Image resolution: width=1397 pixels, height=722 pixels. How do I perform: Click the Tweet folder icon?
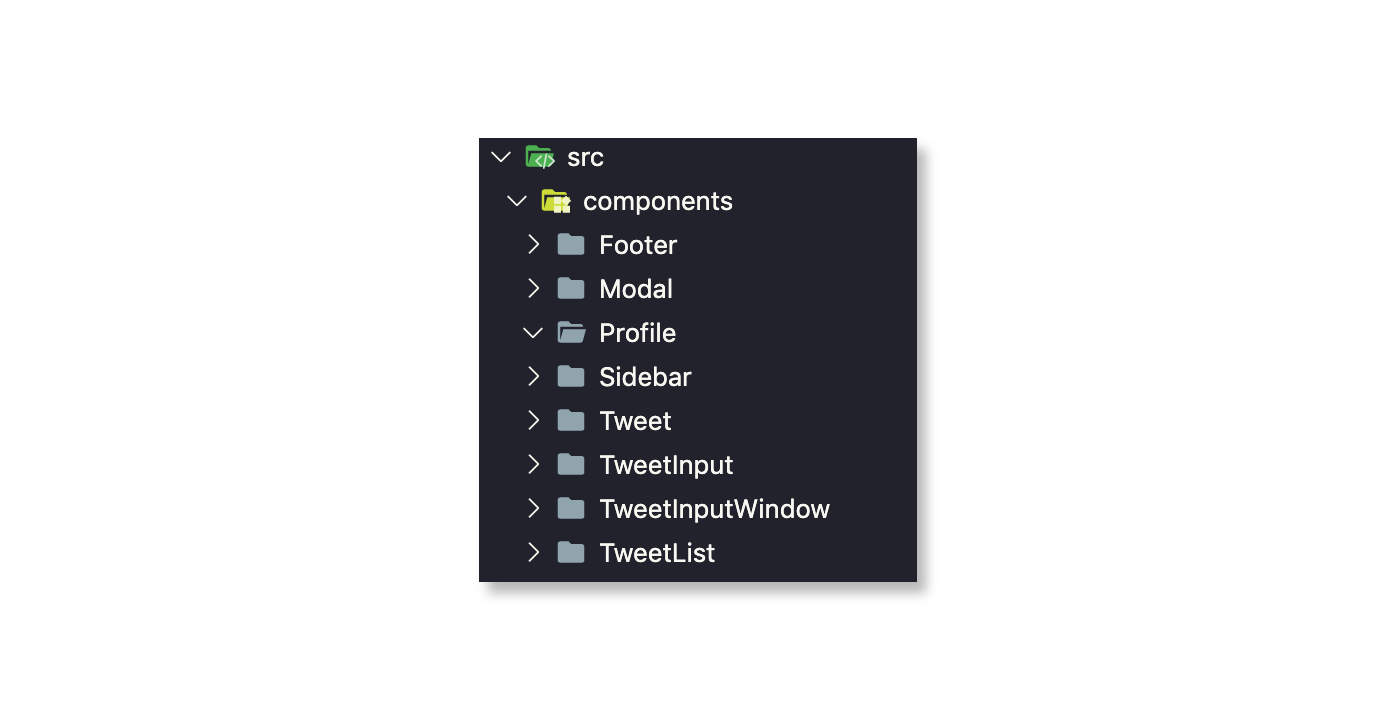[571, 421]
